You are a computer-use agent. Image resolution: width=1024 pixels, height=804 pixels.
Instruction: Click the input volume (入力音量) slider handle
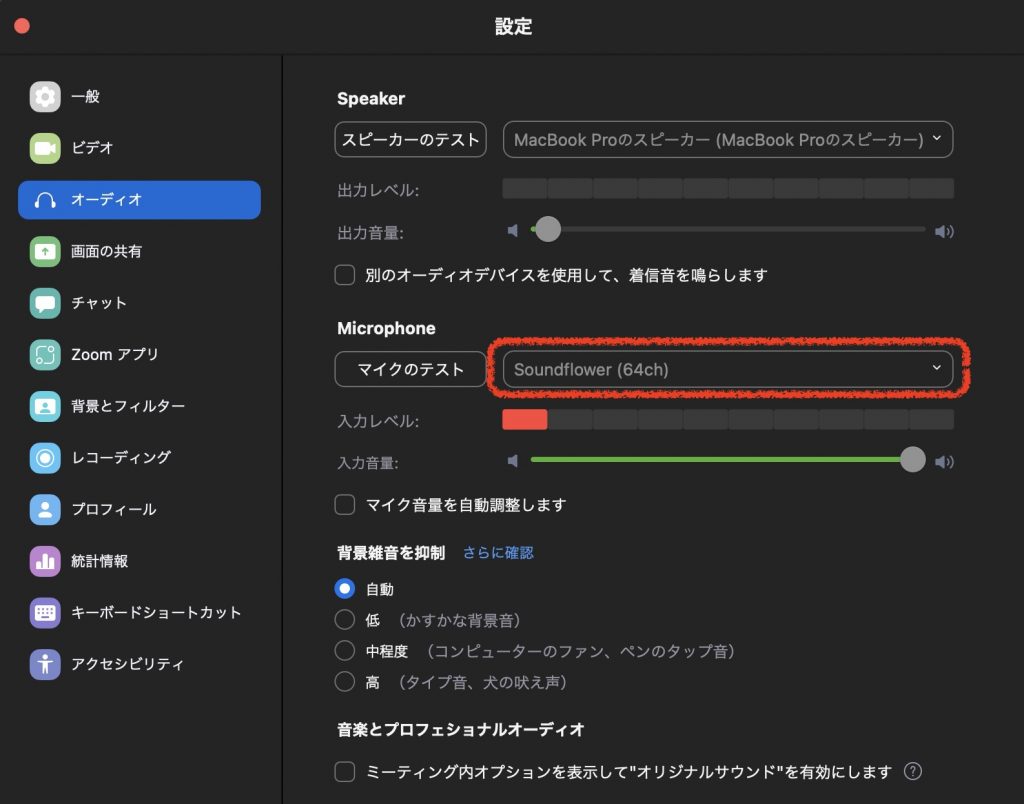(x=912, y=460)
